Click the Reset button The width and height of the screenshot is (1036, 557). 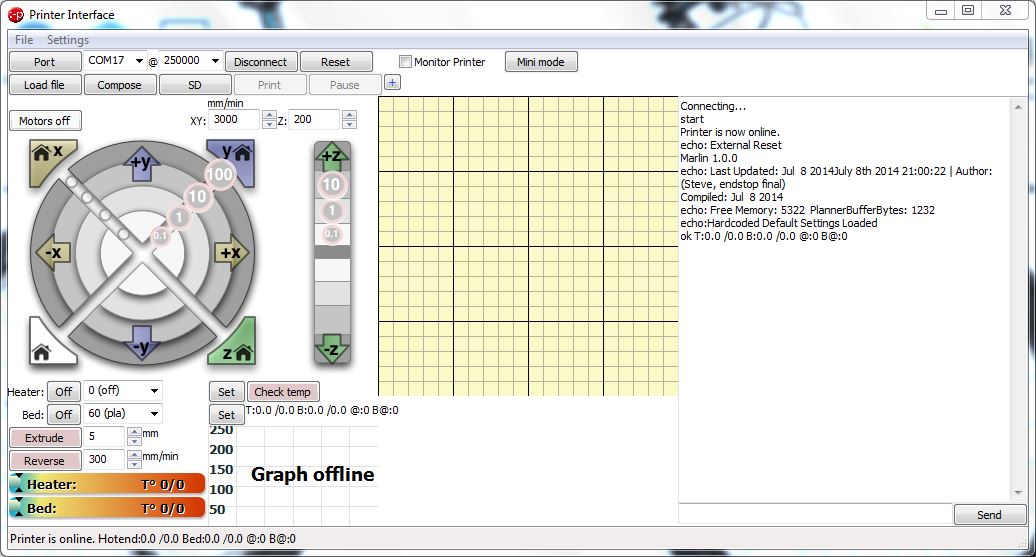[x=336, y=61]
